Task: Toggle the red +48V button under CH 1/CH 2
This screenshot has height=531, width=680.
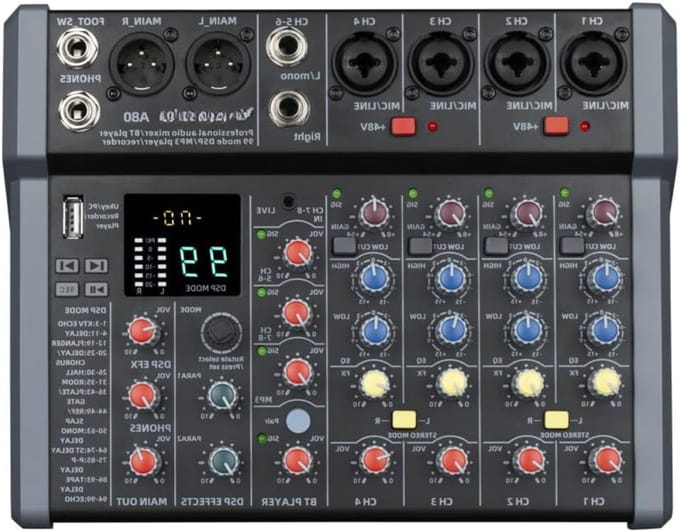Action: (556, 126)
